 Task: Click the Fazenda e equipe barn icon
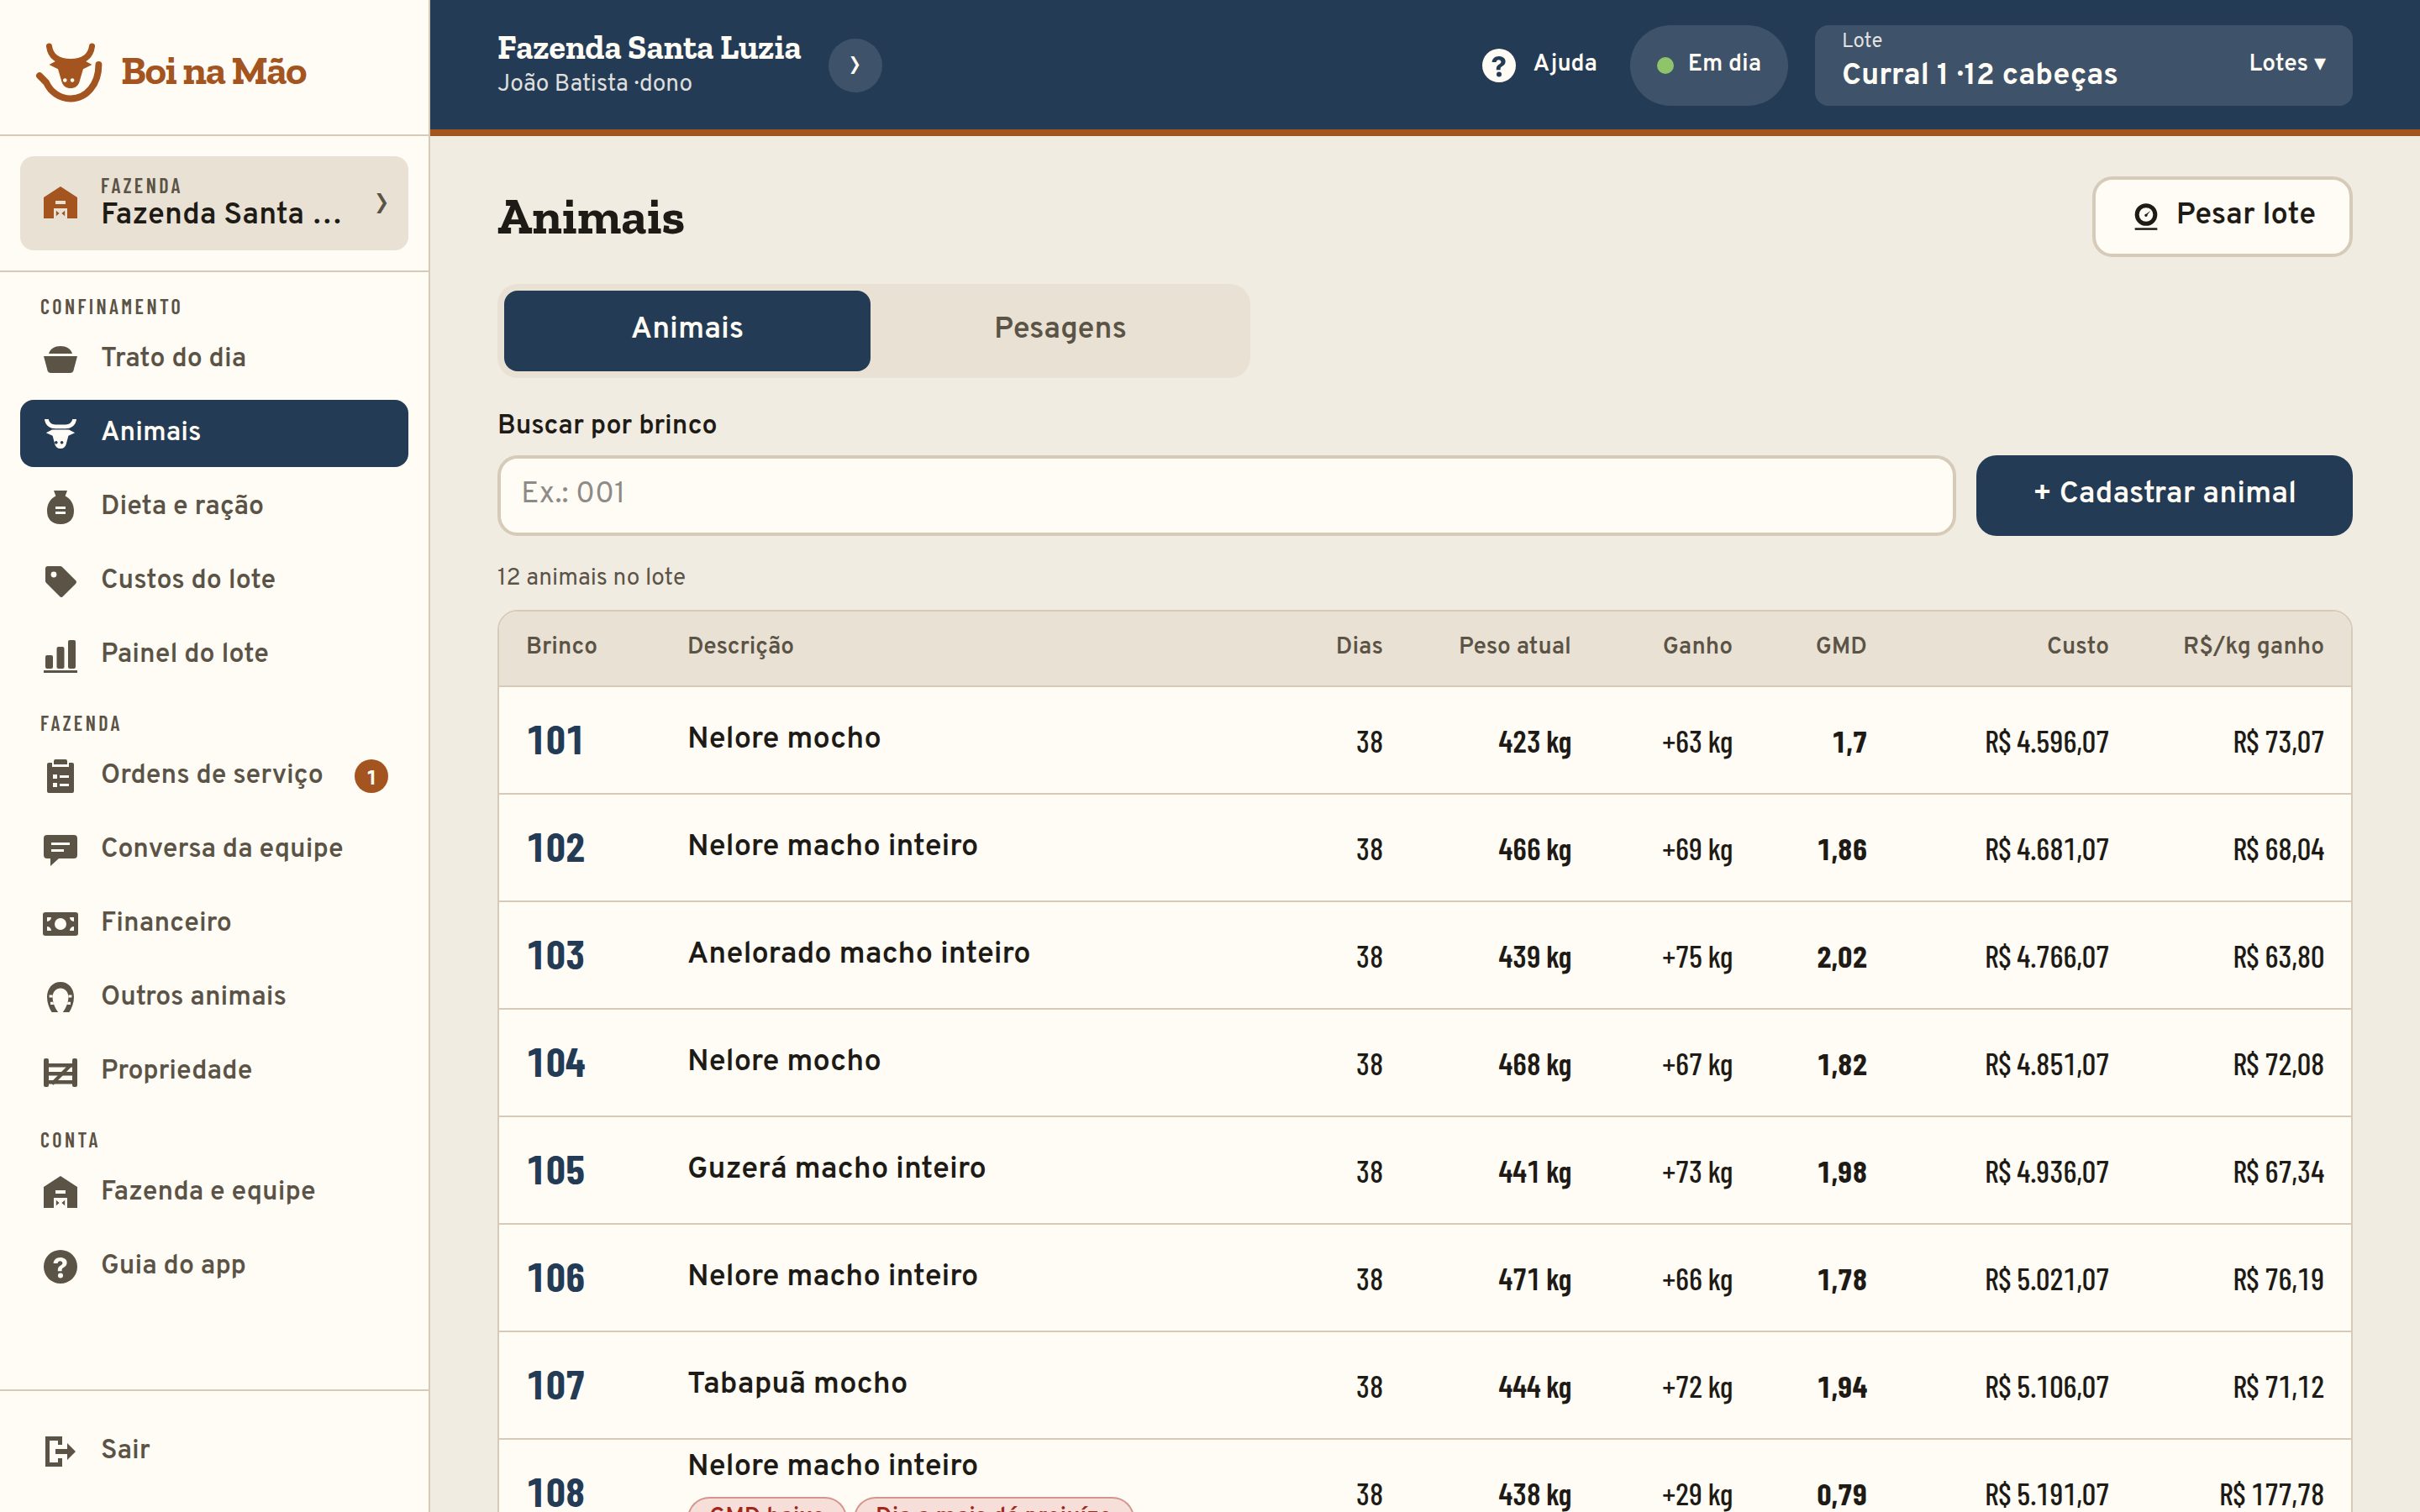click(x=60, y=1192)
